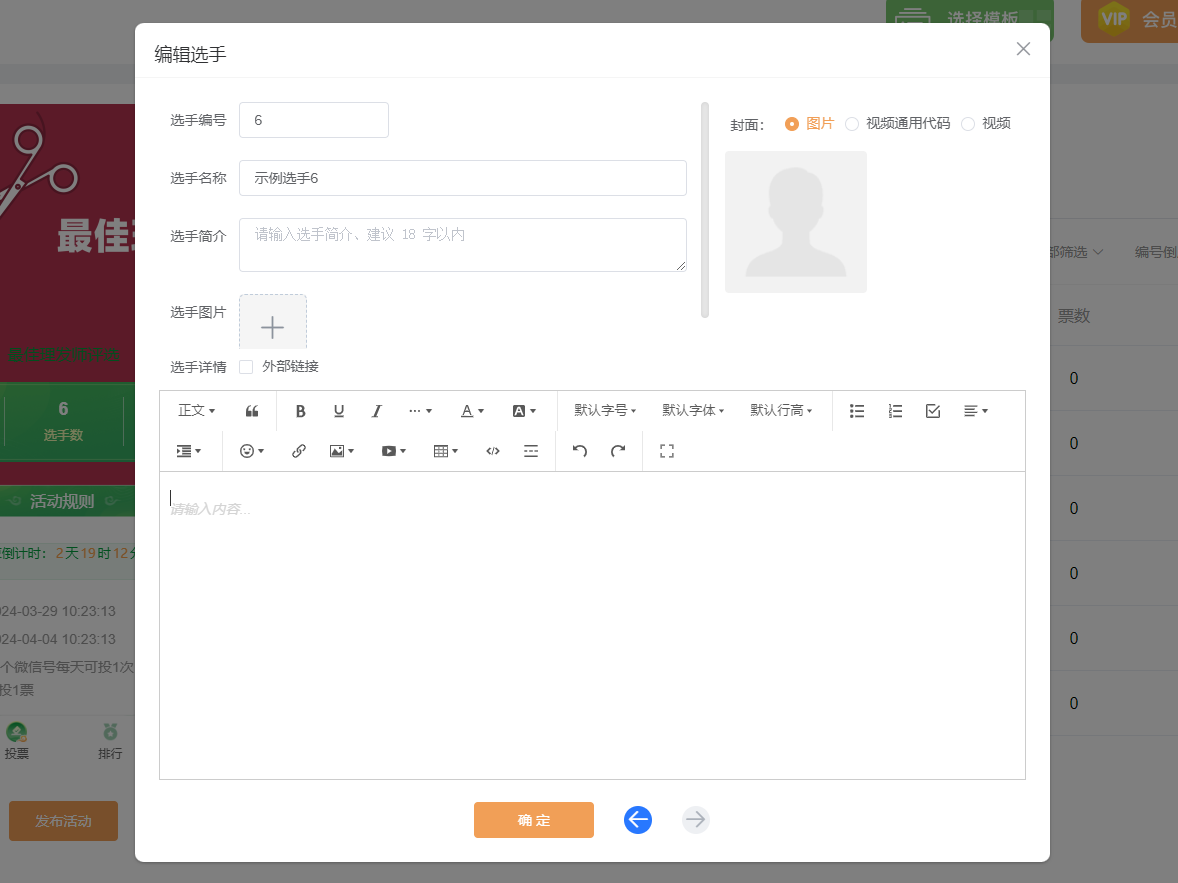The height and width of the screenshot is (883, 1178).
Task: Open the 默认行高 line height menu
Action: tap(781, 411)
